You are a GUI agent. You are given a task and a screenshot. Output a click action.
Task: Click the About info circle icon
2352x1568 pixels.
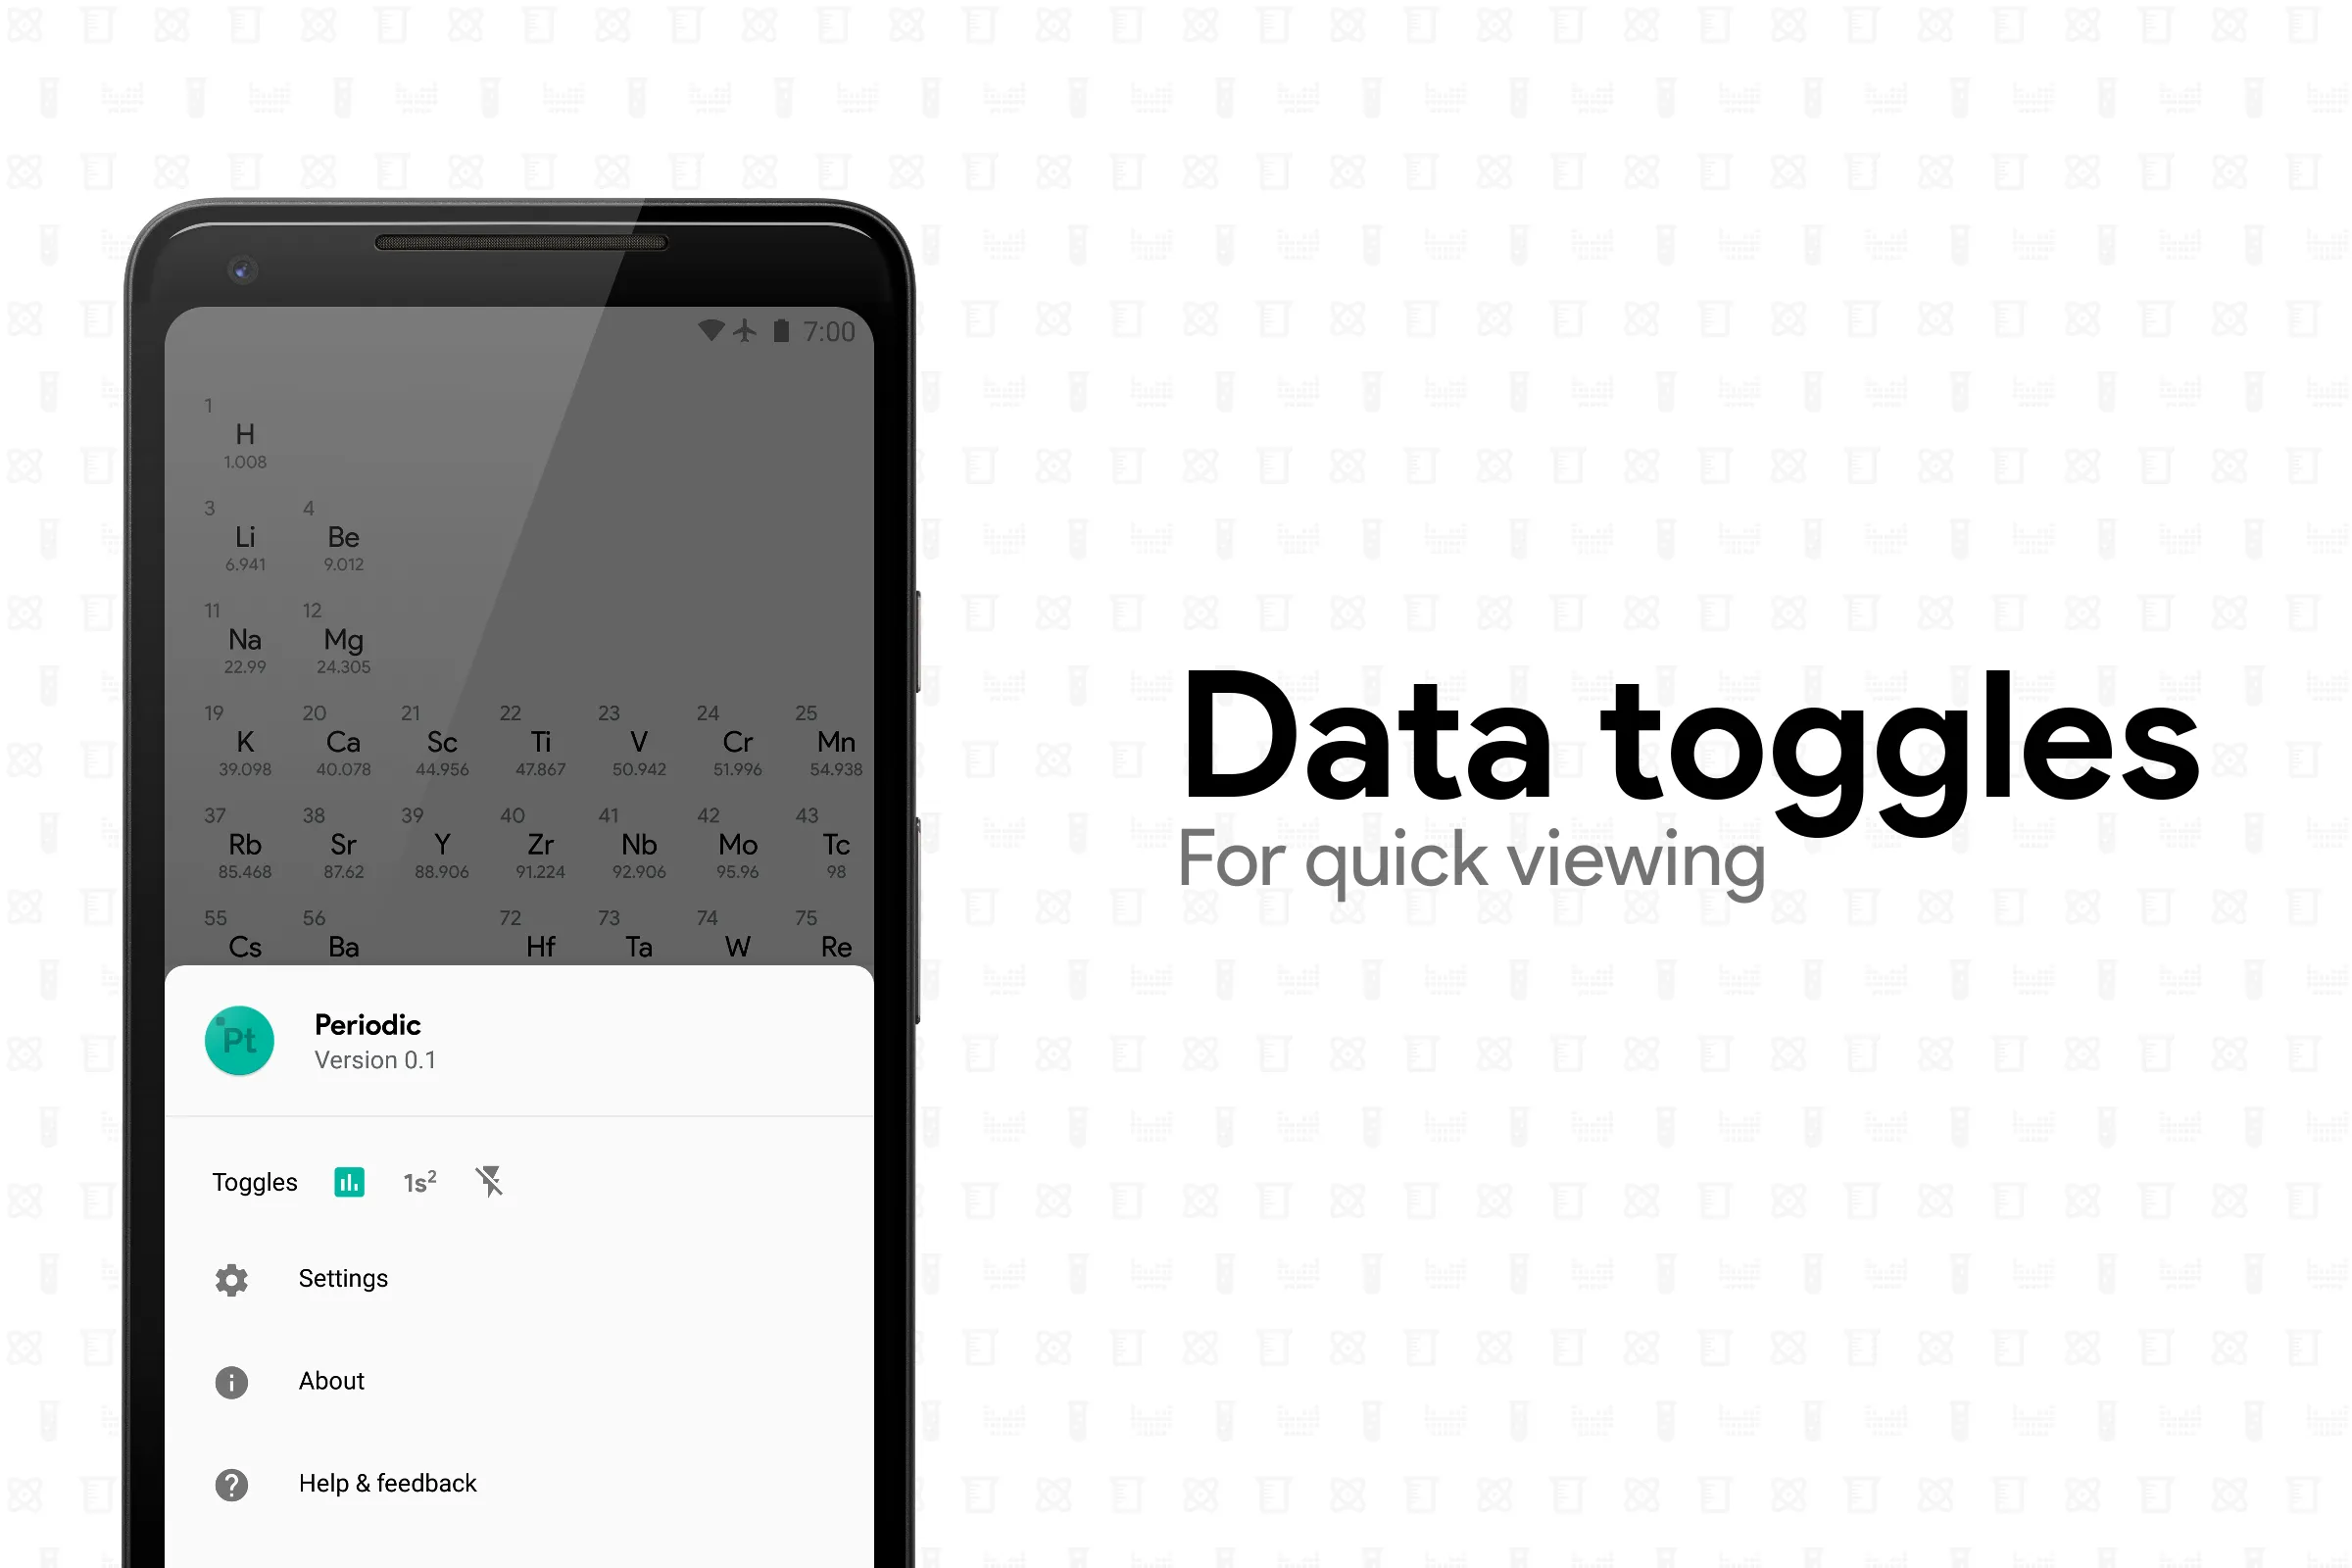click(231, 1381)
